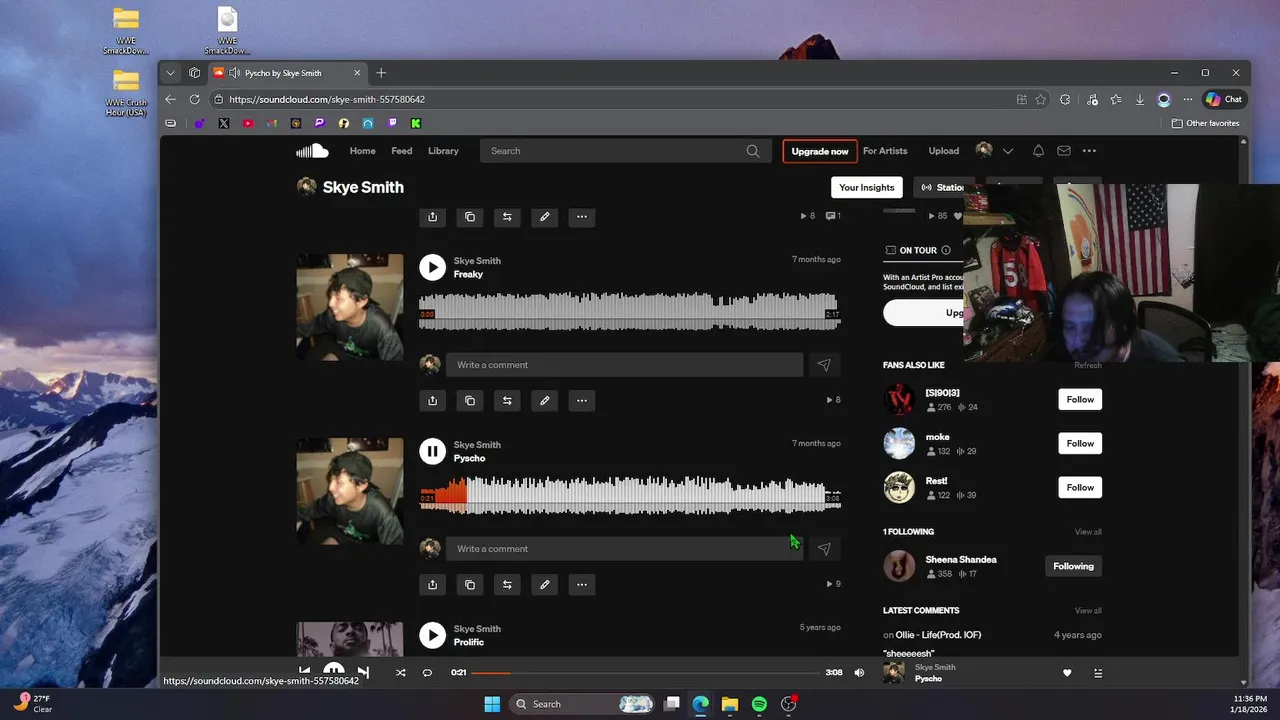The image size is (1280, 720).
Task: Open Copilot Chat in Edge
Action: click(x=1223, y=99)
